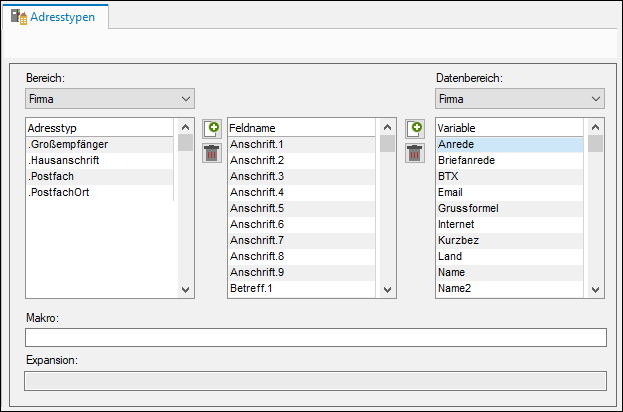Viewport: 623px width, 412px height.
Task: Select the Name variable
Action: (x=510, y=273)
